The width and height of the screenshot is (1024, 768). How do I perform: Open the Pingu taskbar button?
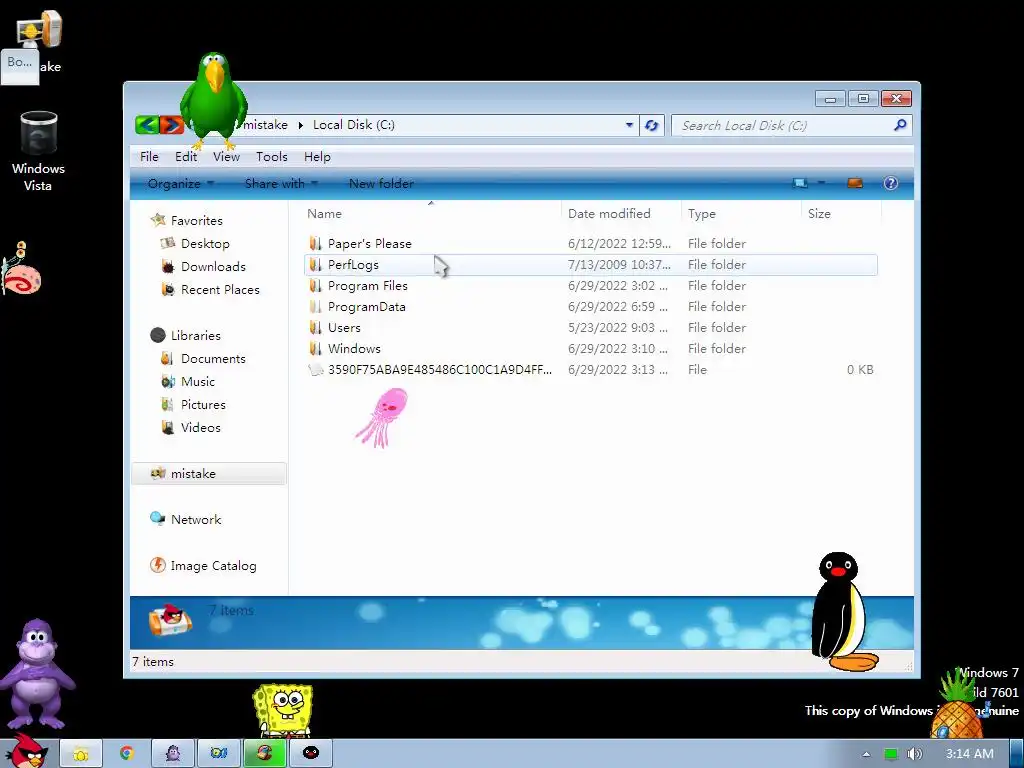311,753
